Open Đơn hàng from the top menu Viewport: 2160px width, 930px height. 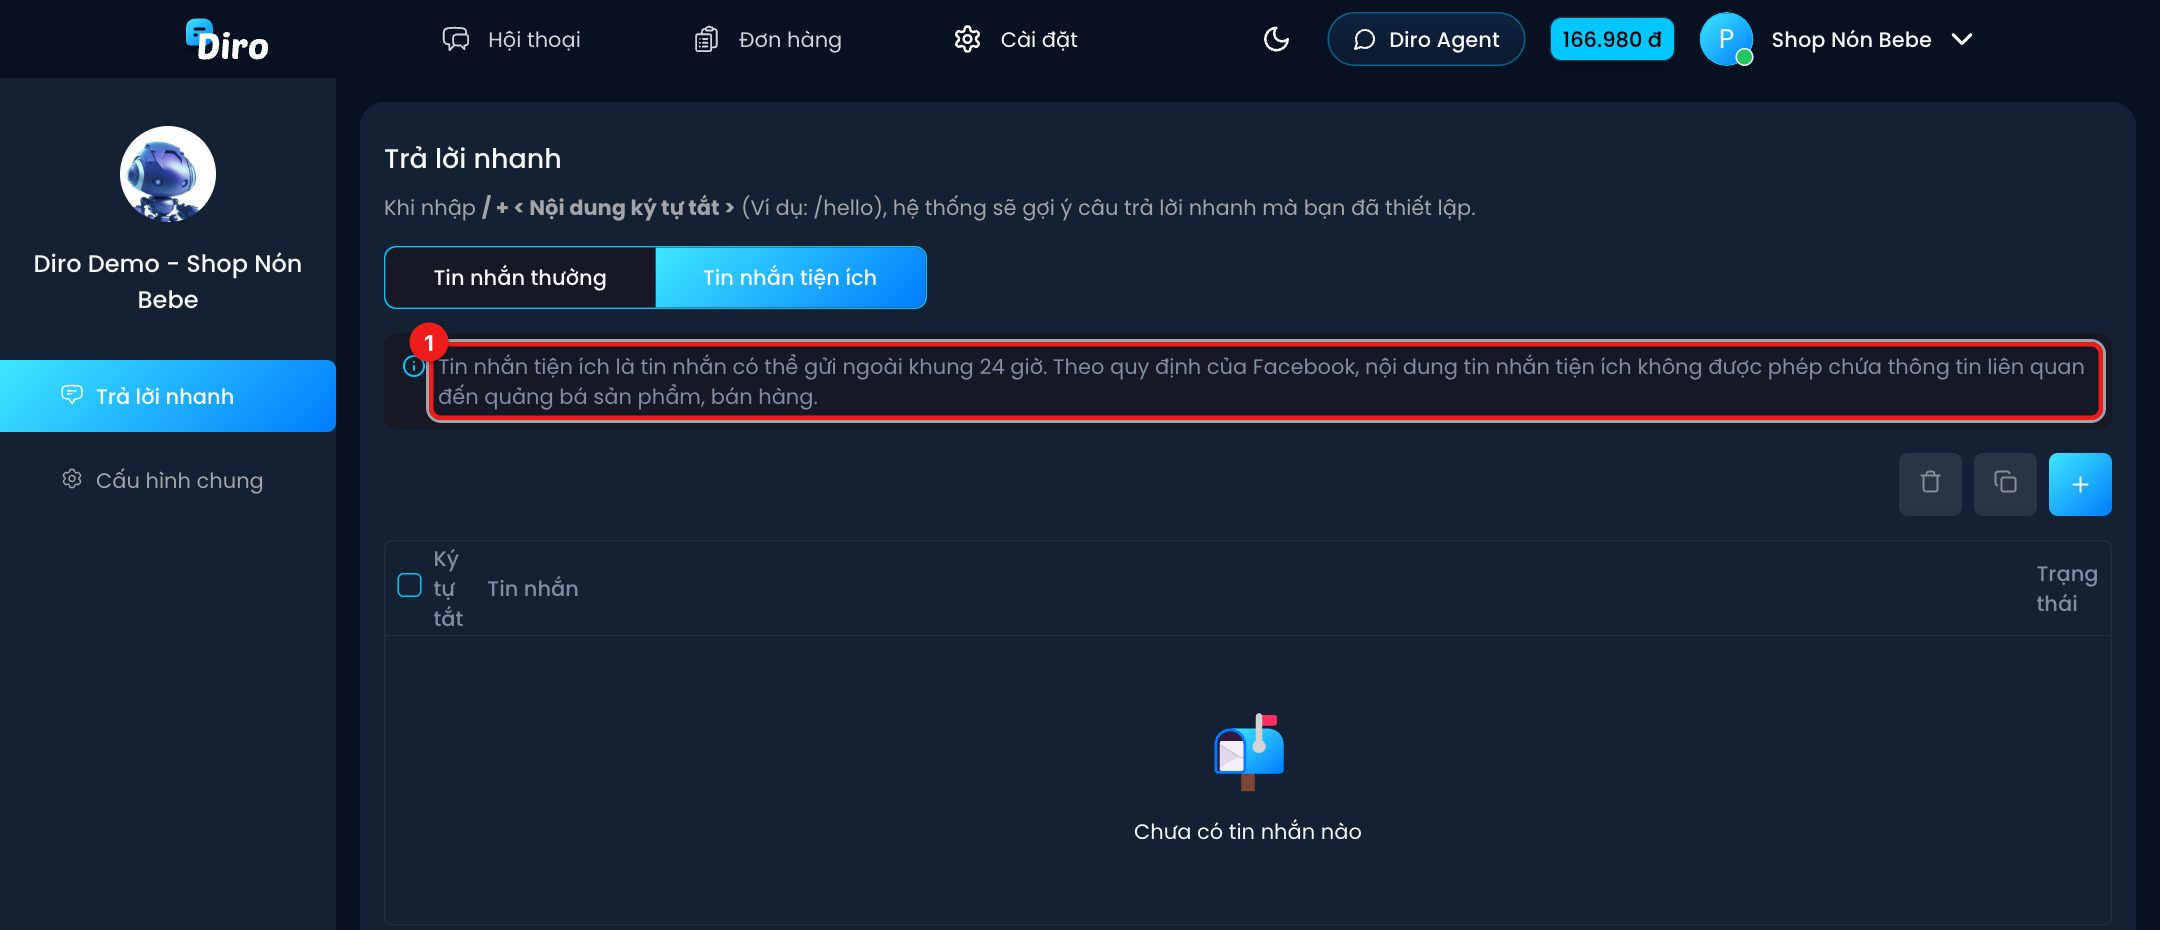point(767,39)
